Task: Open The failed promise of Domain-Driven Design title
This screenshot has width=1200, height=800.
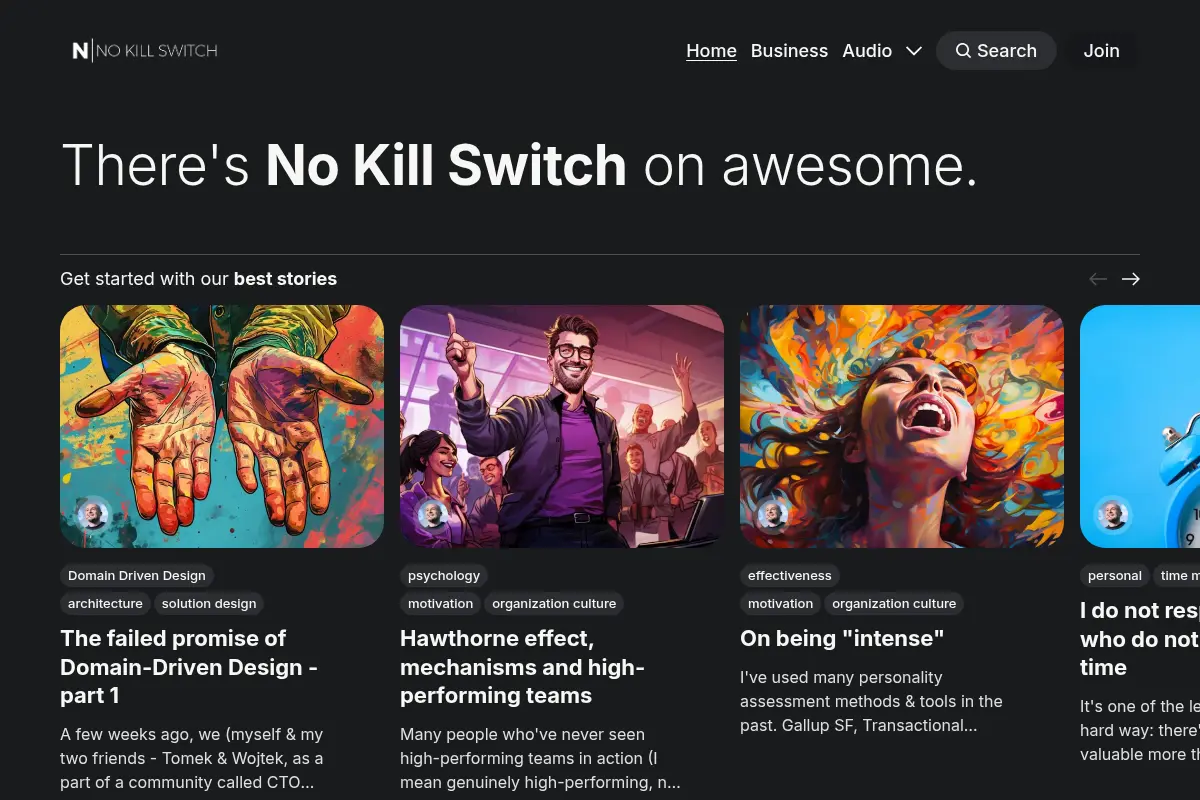Action: 189,666
